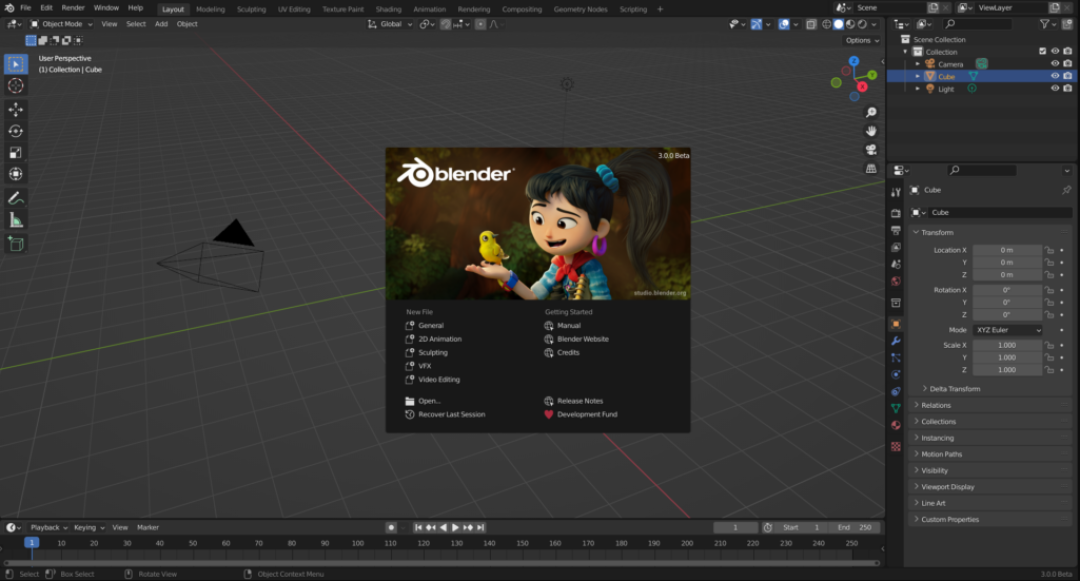The width and height of the screenshot is (1080, 581).
Task: Uncheck the Collection exclude checkbox
Action: pyautogui.click(x=1042, y=52)
